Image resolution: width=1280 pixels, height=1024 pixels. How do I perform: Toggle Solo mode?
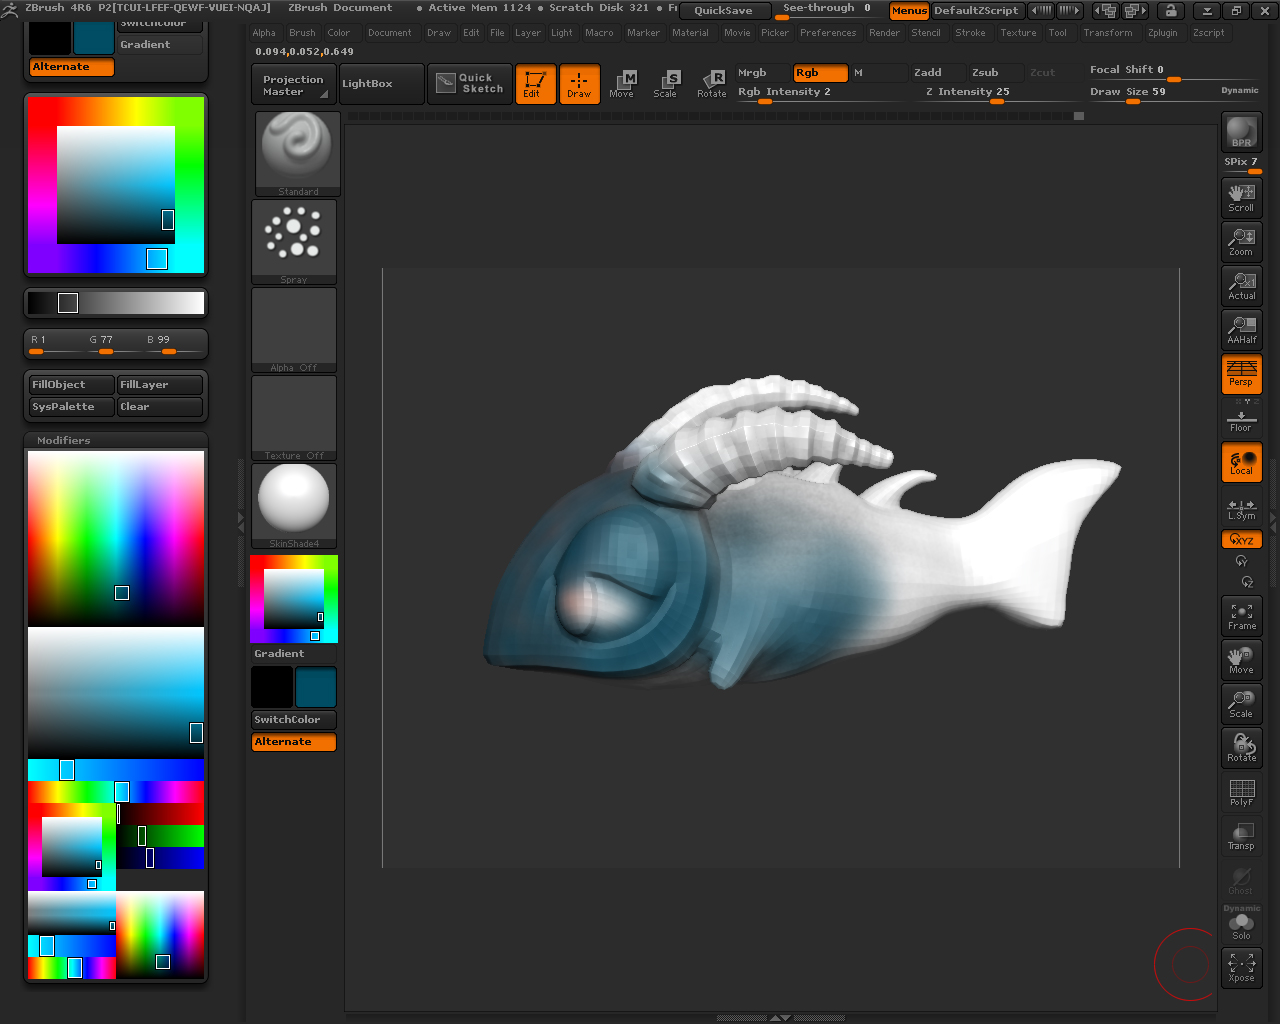click(1241, 926)
